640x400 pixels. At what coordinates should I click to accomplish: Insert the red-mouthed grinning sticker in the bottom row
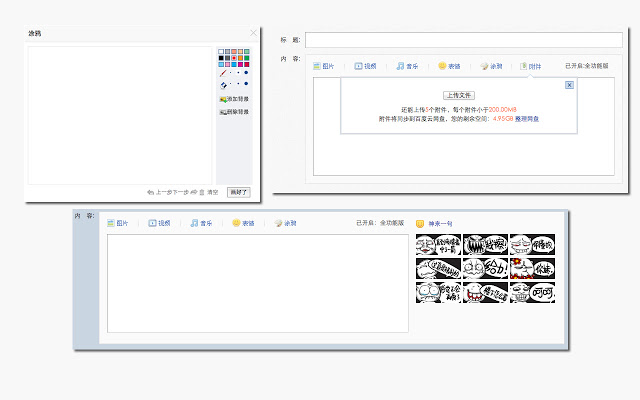485,292
